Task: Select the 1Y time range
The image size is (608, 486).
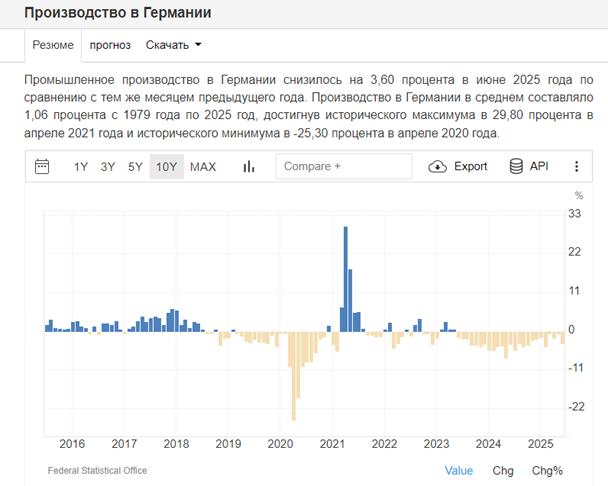Action: coord(81,166)
